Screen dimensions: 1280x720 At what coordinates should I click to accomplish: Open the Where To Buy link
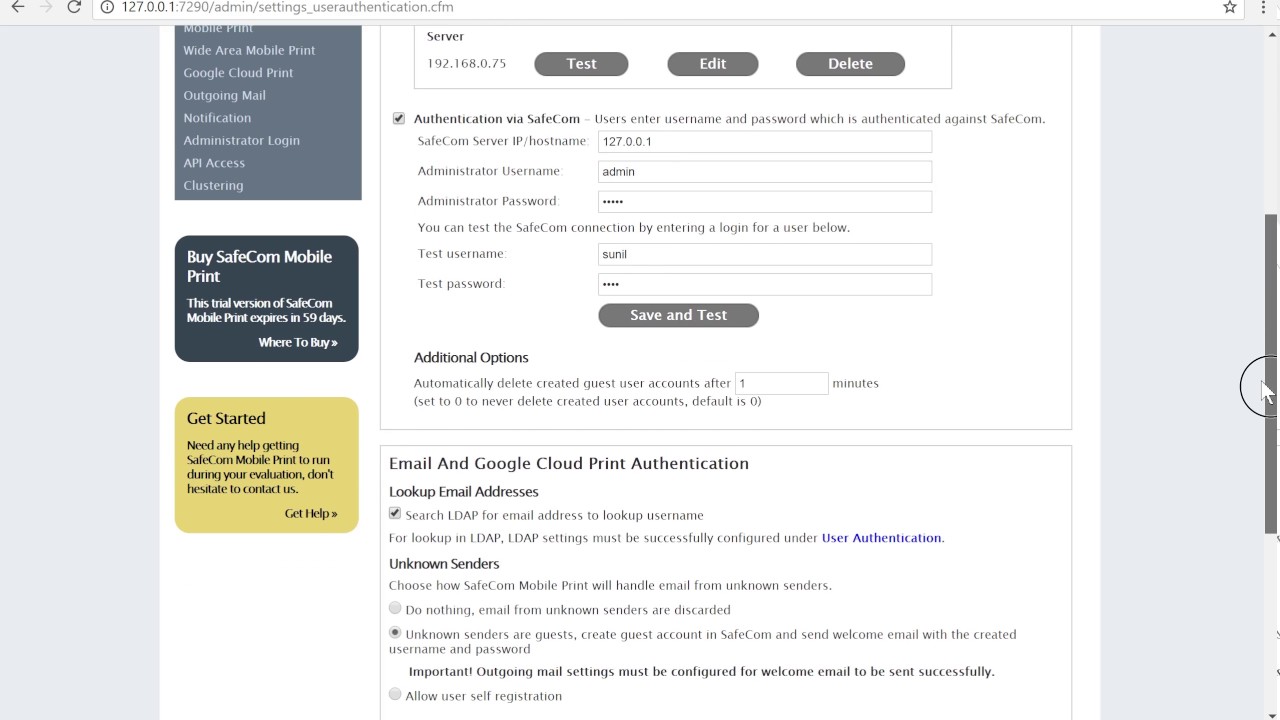tap(297, 342)
